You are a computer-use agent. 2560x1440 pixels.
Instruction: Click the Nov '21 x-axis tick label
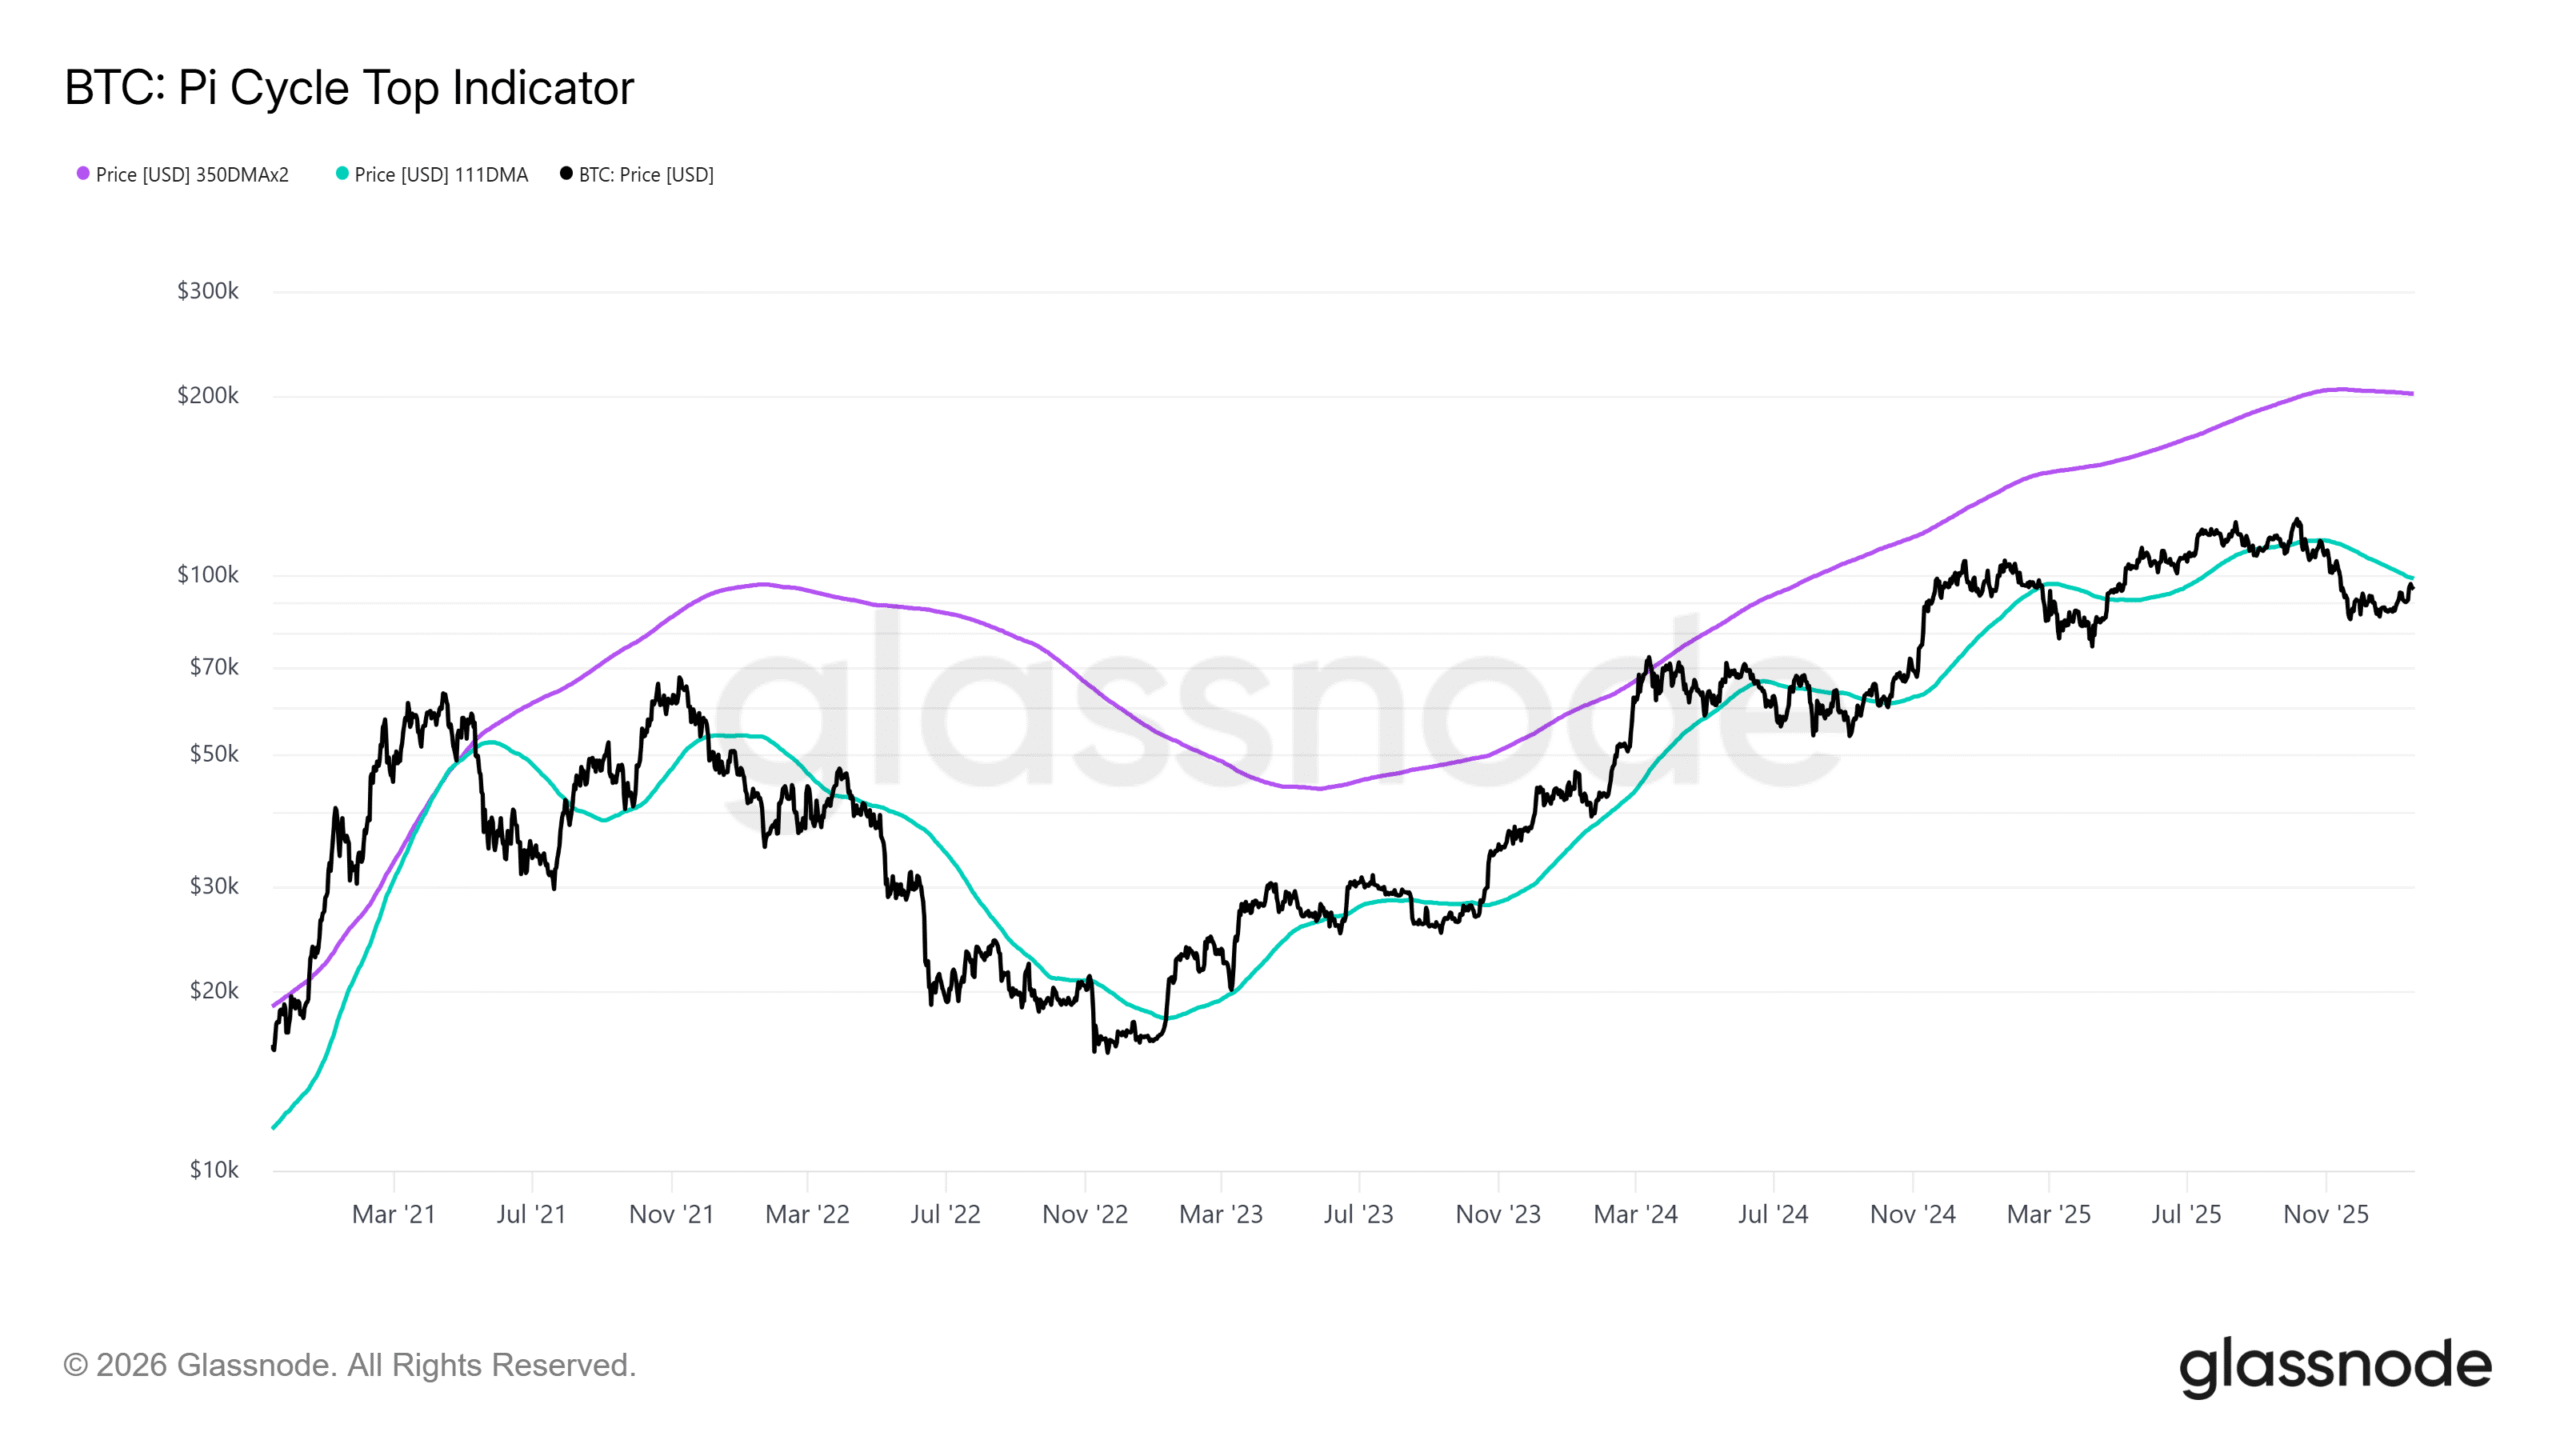(x=671, y=1214)
